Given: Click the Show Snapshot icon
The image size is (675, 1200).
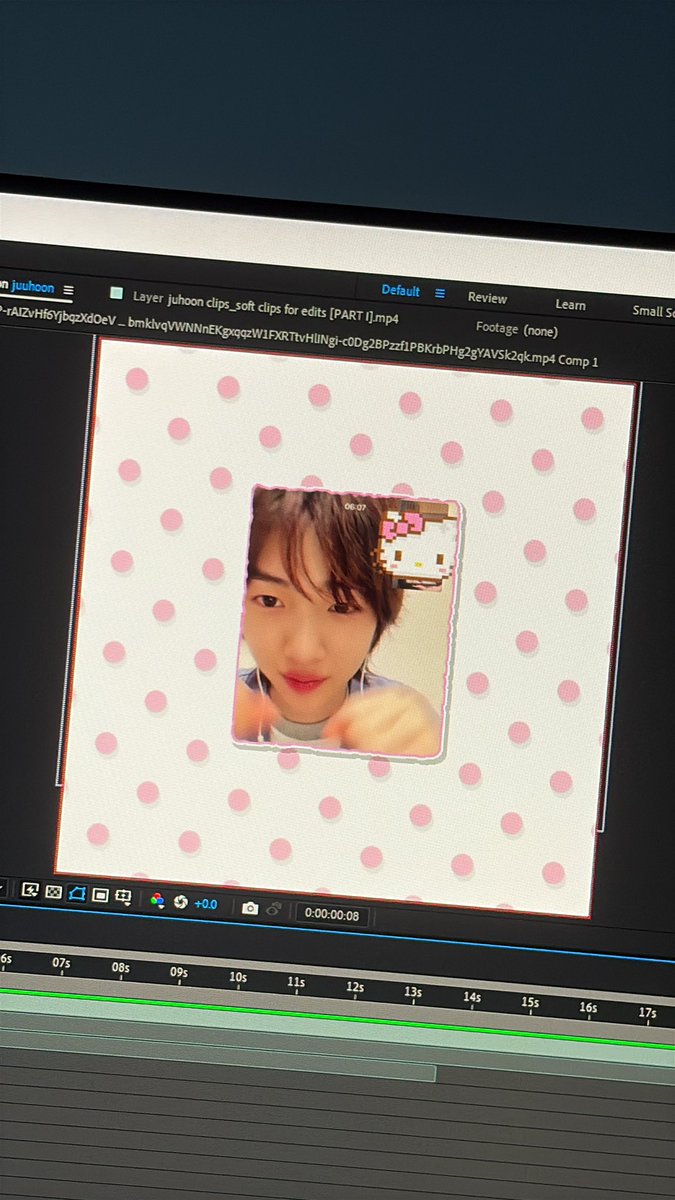Looking at the screenshot, I should tap(273, 910).
